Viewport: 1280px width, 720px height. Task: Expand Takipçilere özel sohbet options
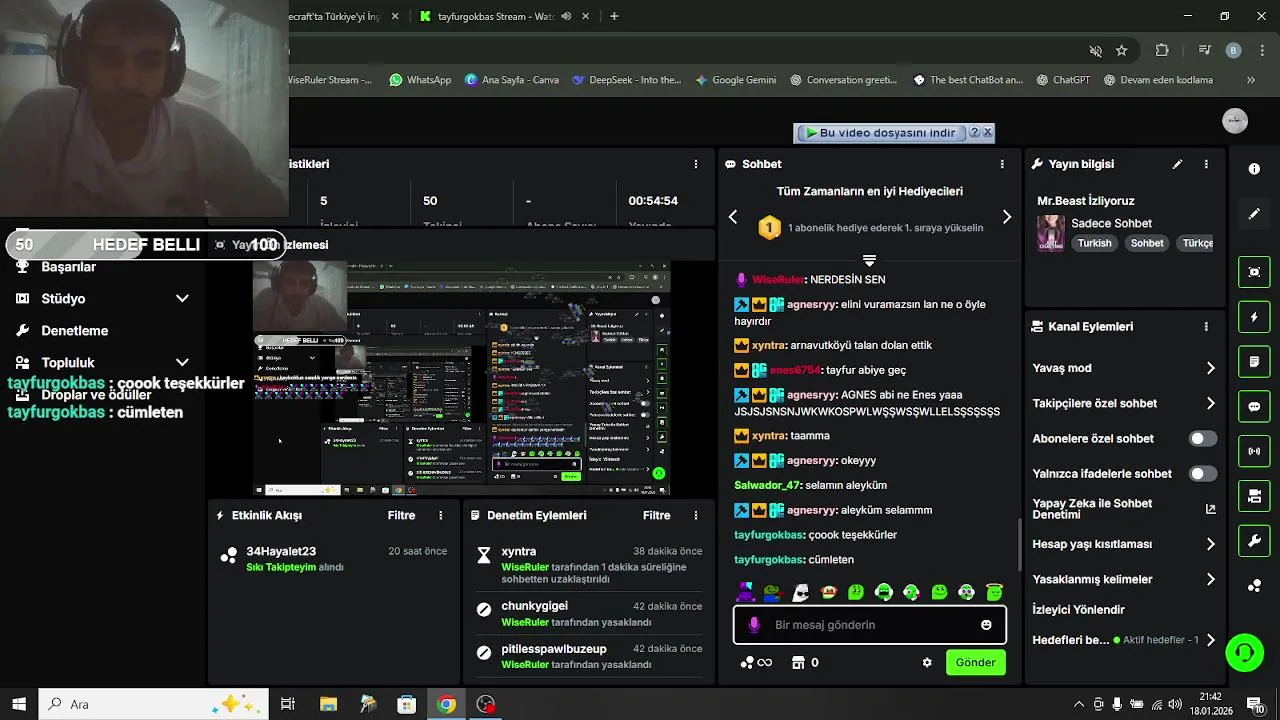[1210, 404]
